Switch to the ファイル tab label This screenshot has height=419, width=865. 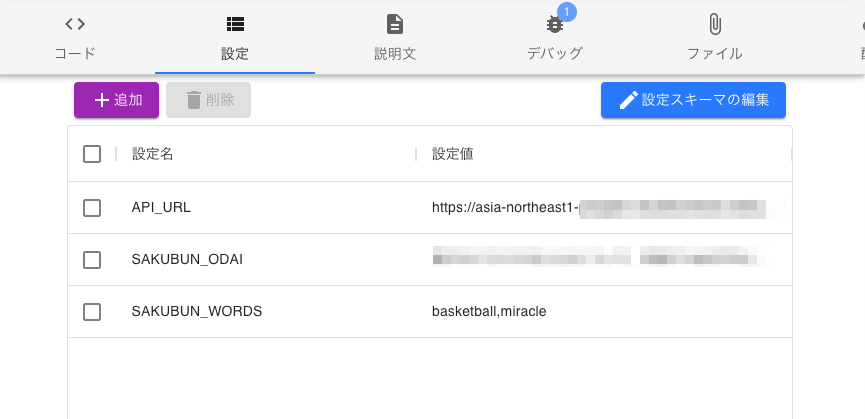(714, 54)
